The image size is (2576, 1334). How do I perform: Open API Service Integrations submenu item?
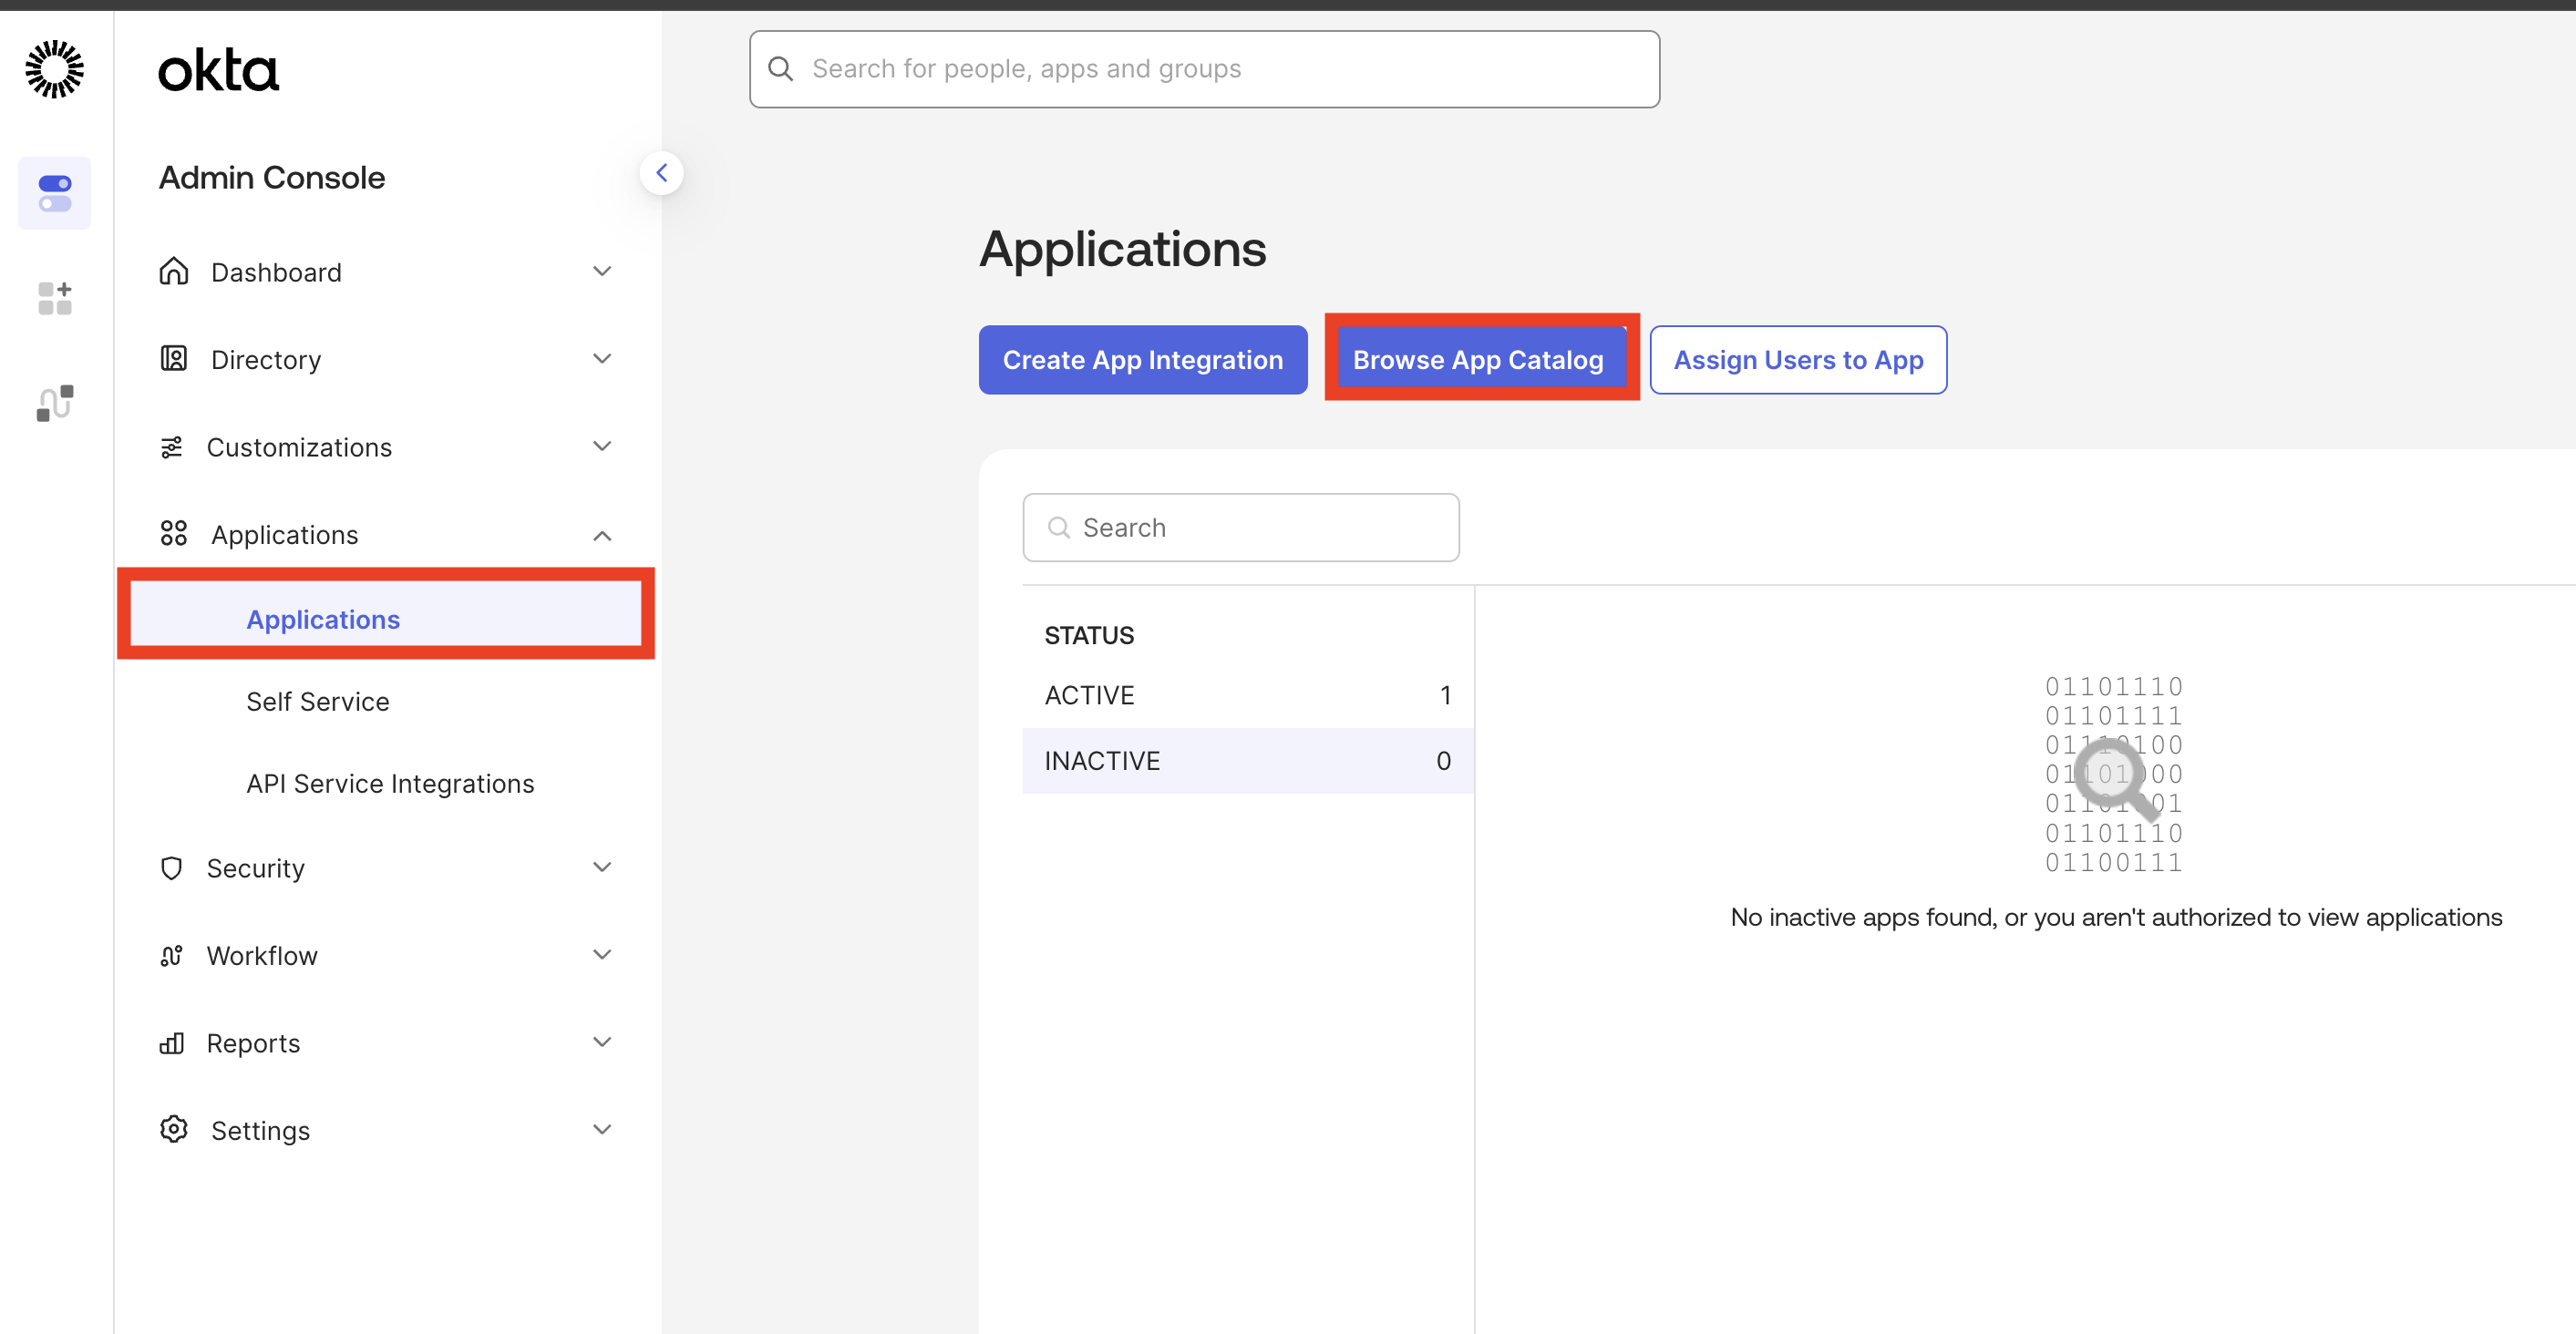(x=389, y=783)
